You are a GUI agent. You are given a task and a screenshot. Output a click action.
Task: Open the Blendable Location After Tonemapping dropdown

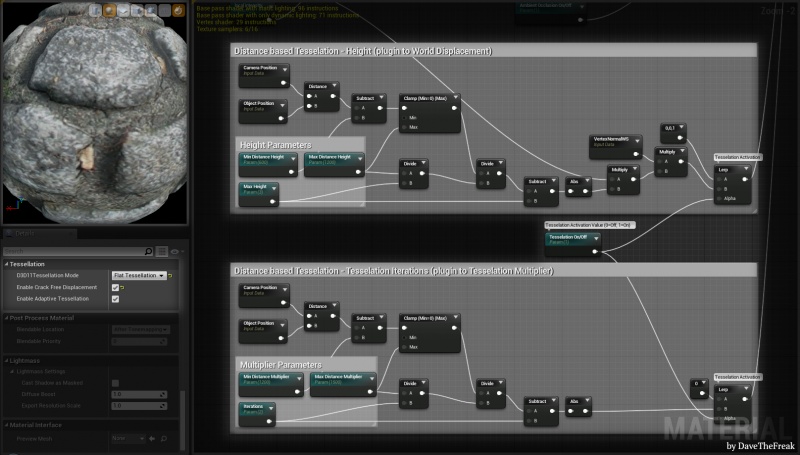pos(141,330)
